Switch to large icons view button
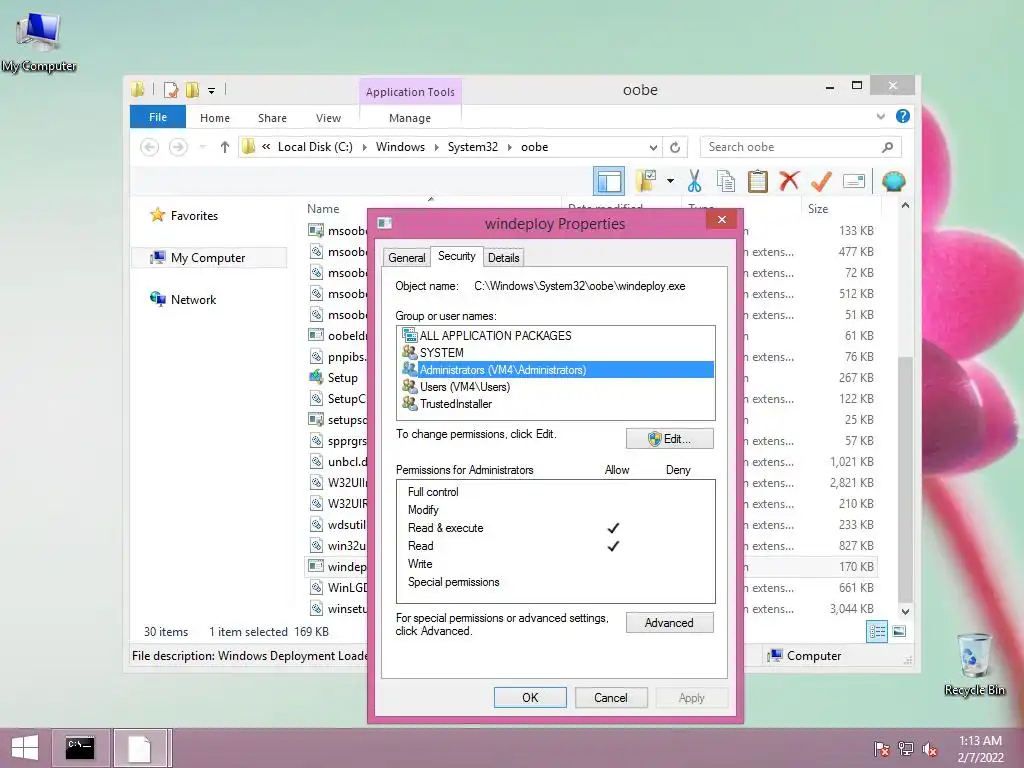The height and width of the screenshot is (768, 1024). (899, 632)
